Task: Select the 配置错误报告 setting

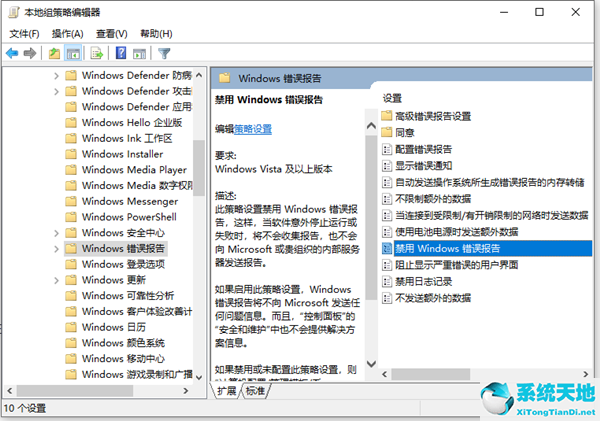Action: click(x=424, y=149)
